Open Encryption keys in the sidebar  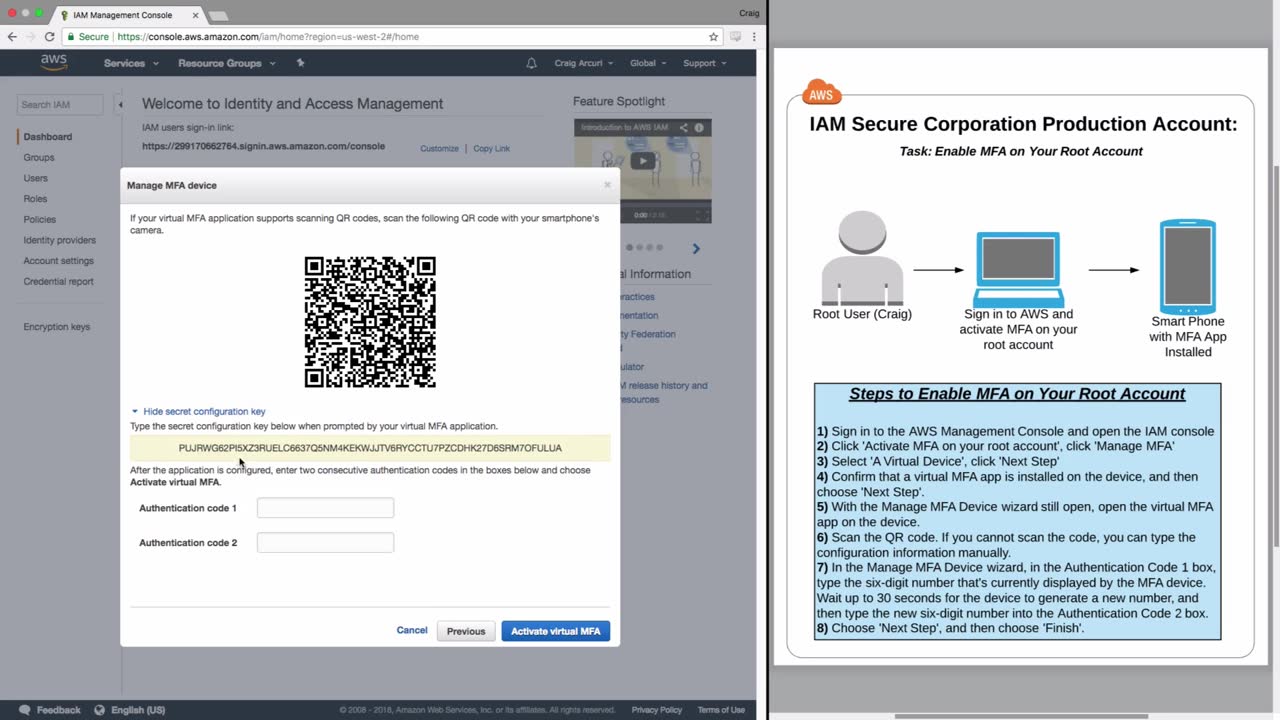click(x=57, y=327)
